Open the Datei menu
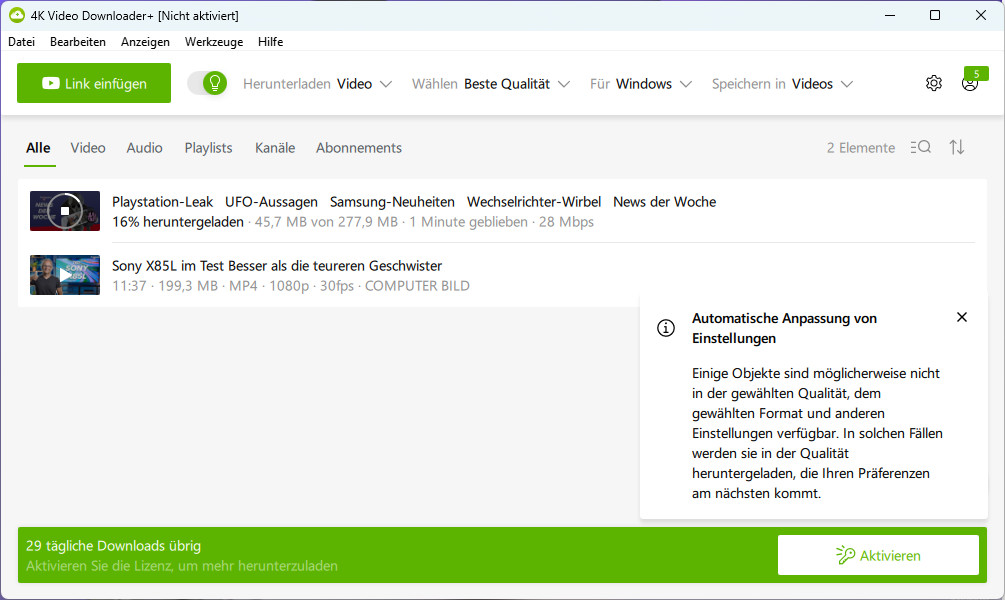Screen dimensions: 1005x600 tap(21, 42)
